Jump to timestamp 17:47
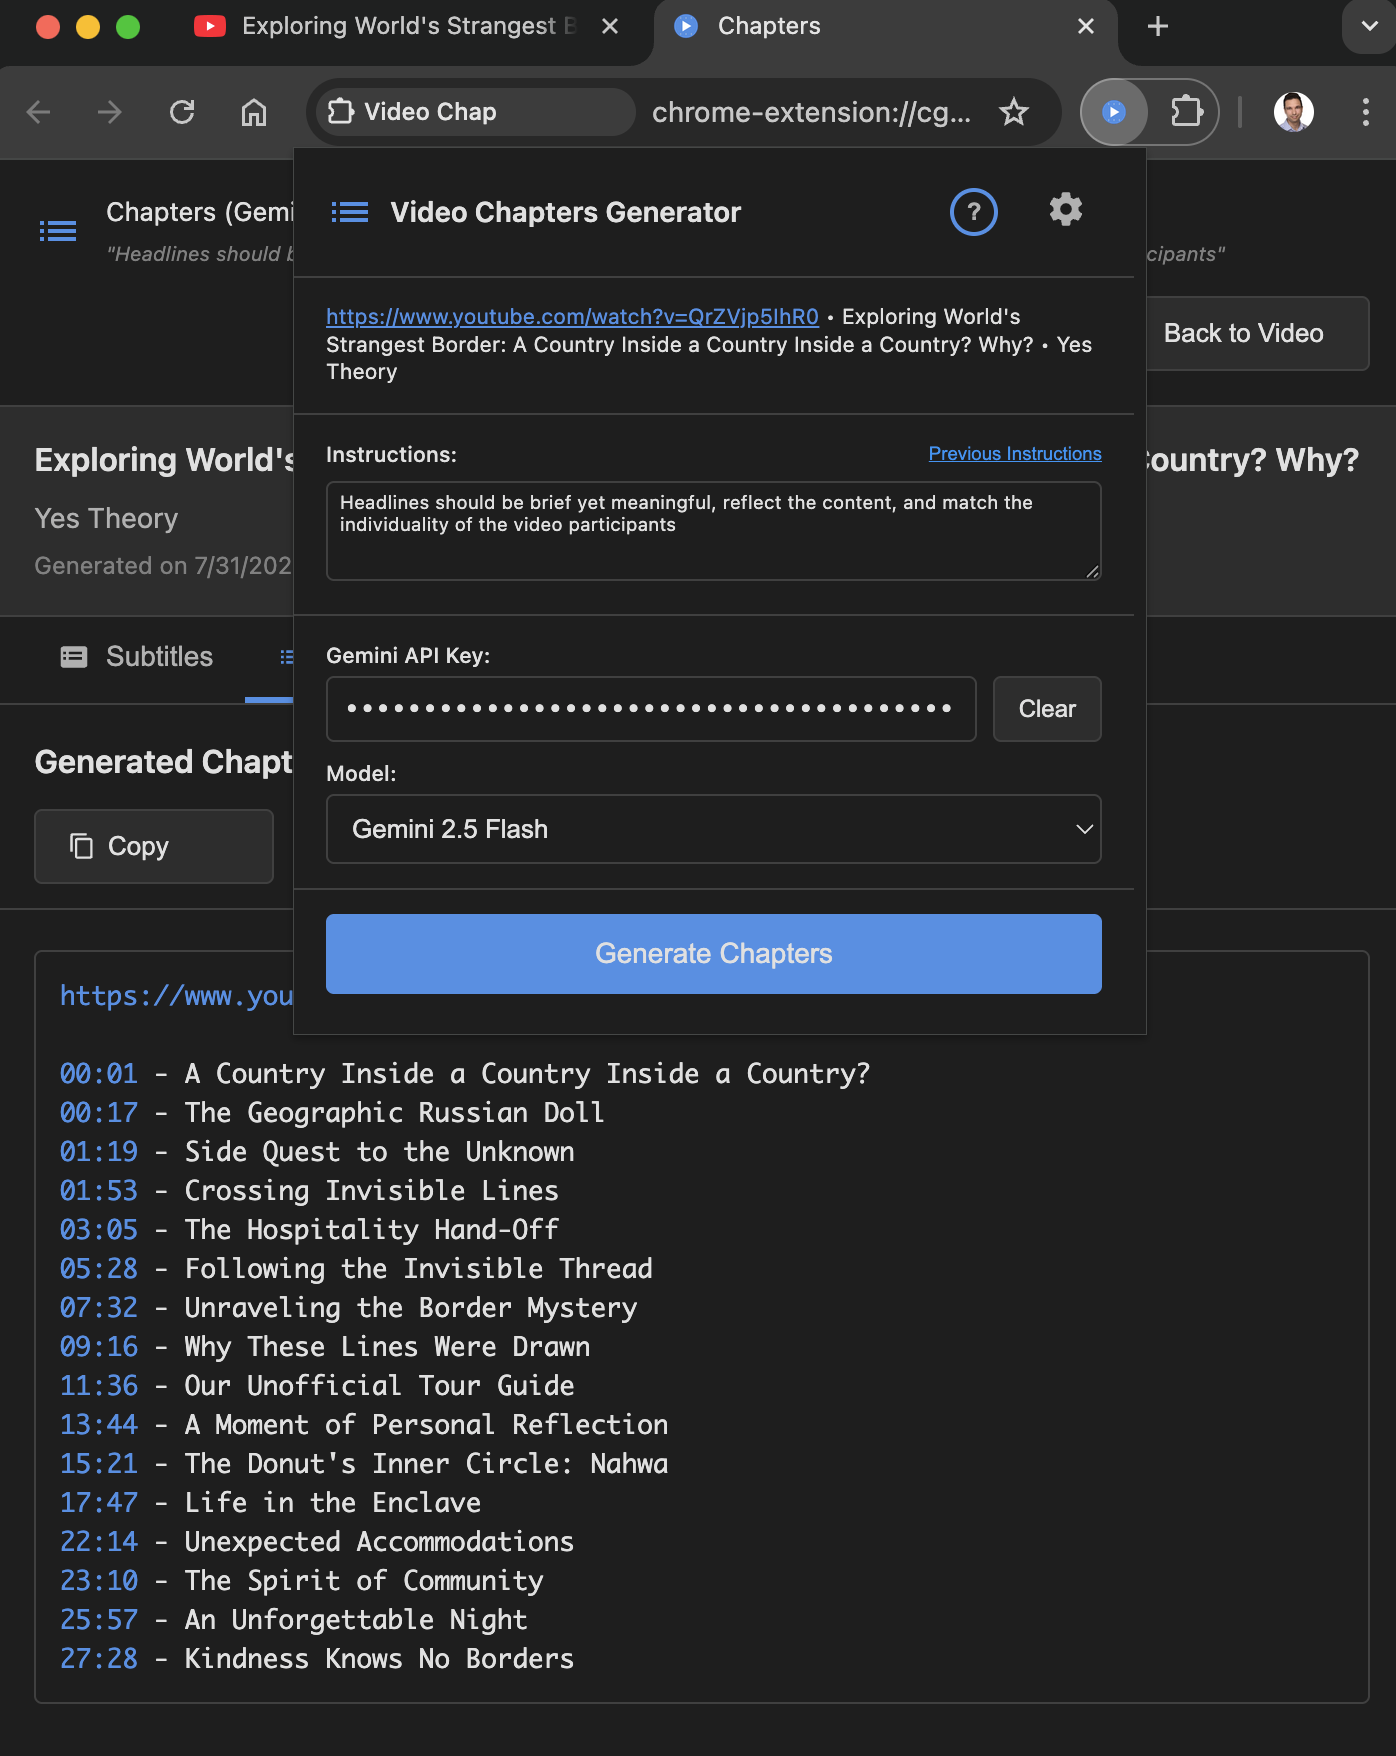1396x1756 pixels. (x=99, y=1503)
